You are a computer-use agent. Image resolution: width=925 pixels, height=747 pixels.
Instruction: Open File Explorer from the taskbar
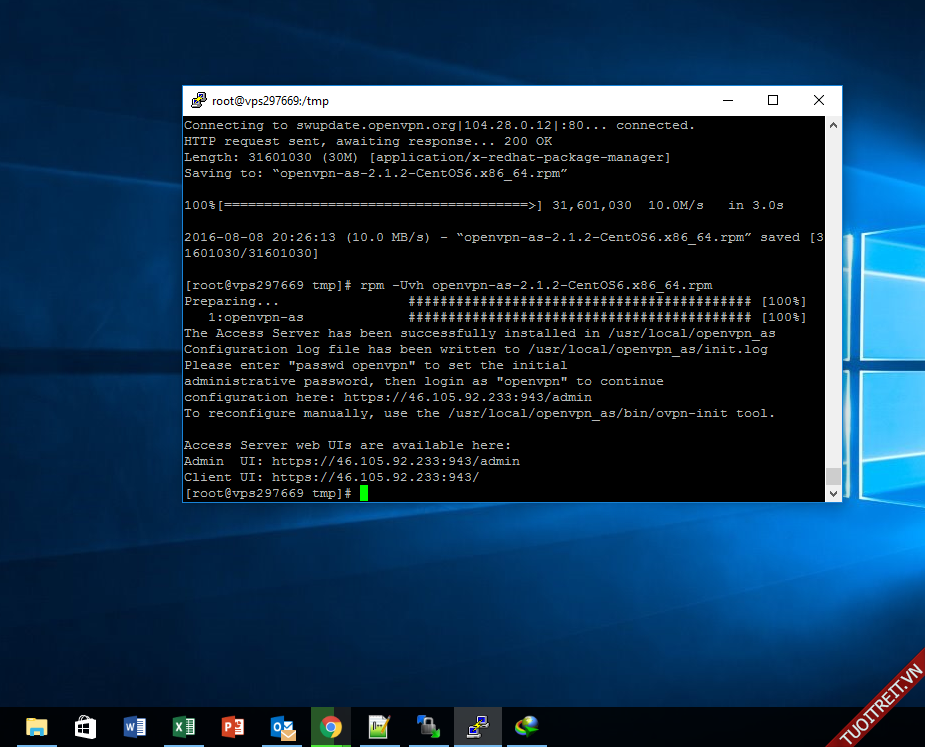[x=37, y=727]
